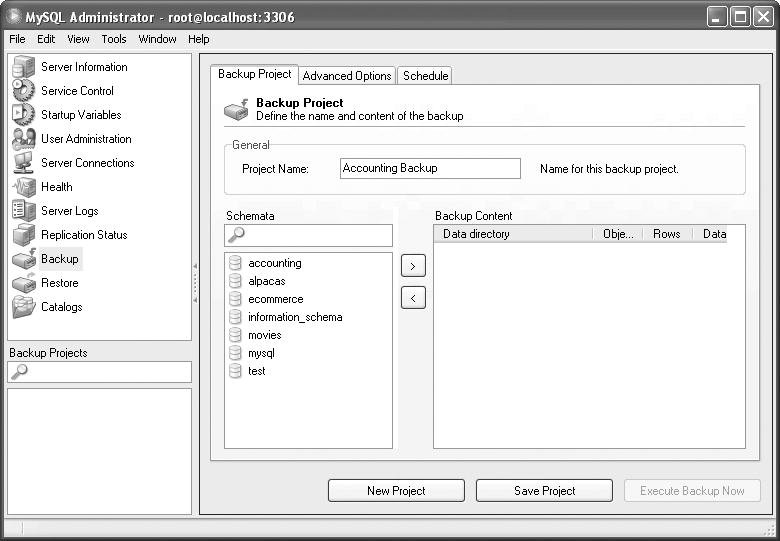This screenshot has width=780, height=541.
Task: Select the test schema
Action: point(257,371)
